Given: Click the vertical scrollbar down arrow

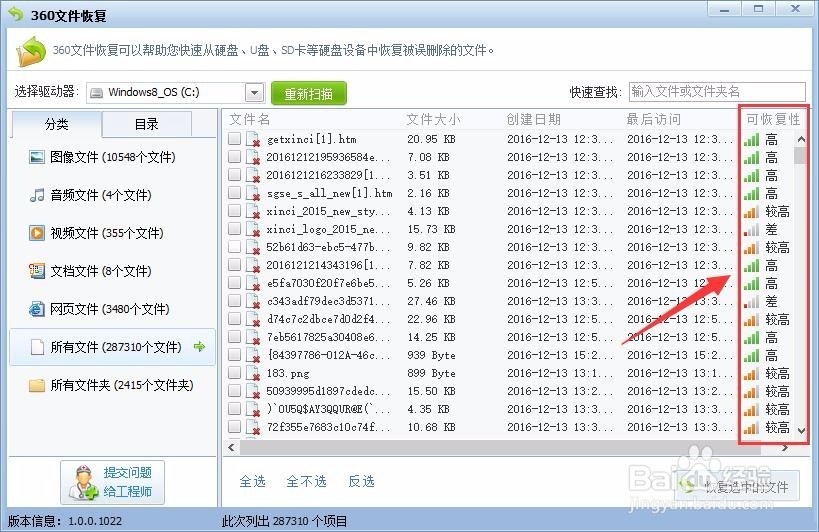Looking at the screenshot, I should [x=801, y=430].
